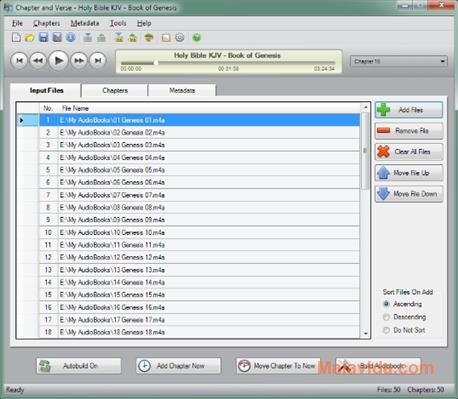Screen dimensions: 458x399
Task: Save project using the floppy disk icon
Action: (43, 37)
